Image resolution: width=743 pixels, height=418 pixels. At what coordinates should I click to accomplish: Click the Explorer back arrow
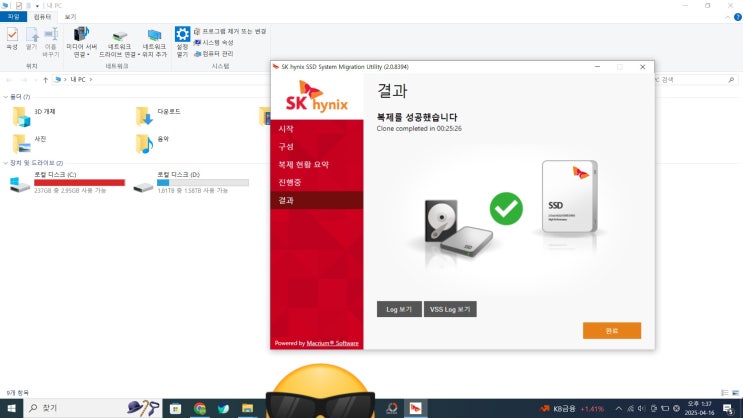[9, 80]
